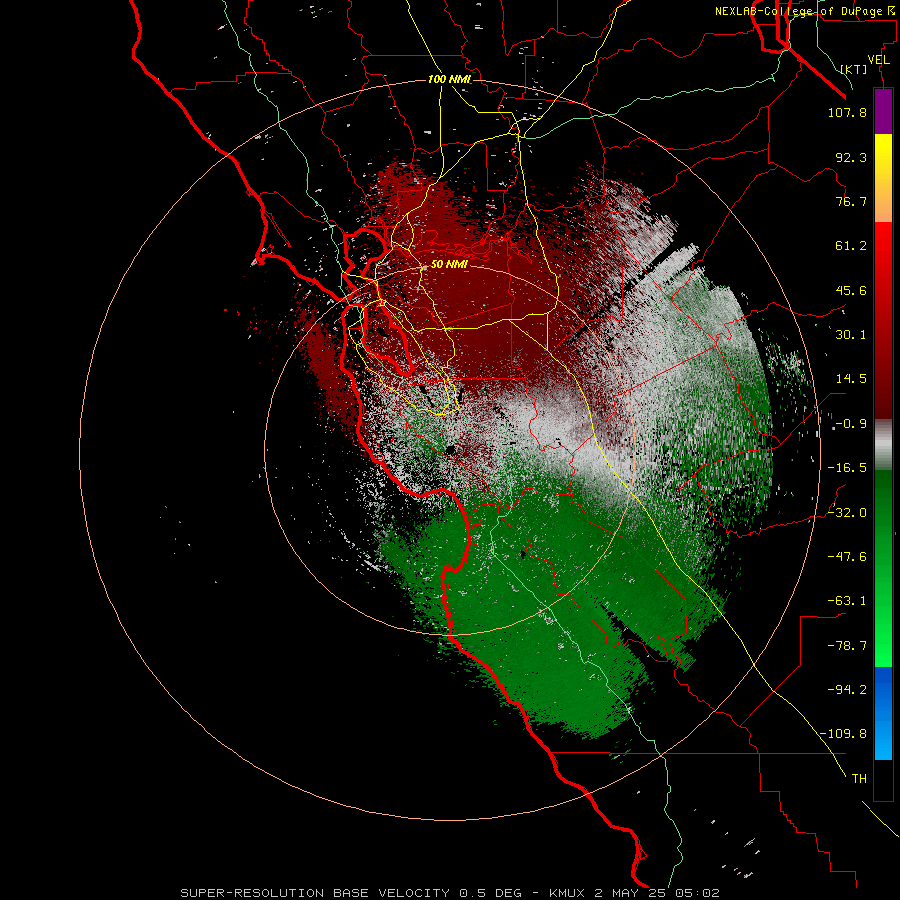
Task: Click the -94.2 velocity scale value
Action: [x=847, y=690]
